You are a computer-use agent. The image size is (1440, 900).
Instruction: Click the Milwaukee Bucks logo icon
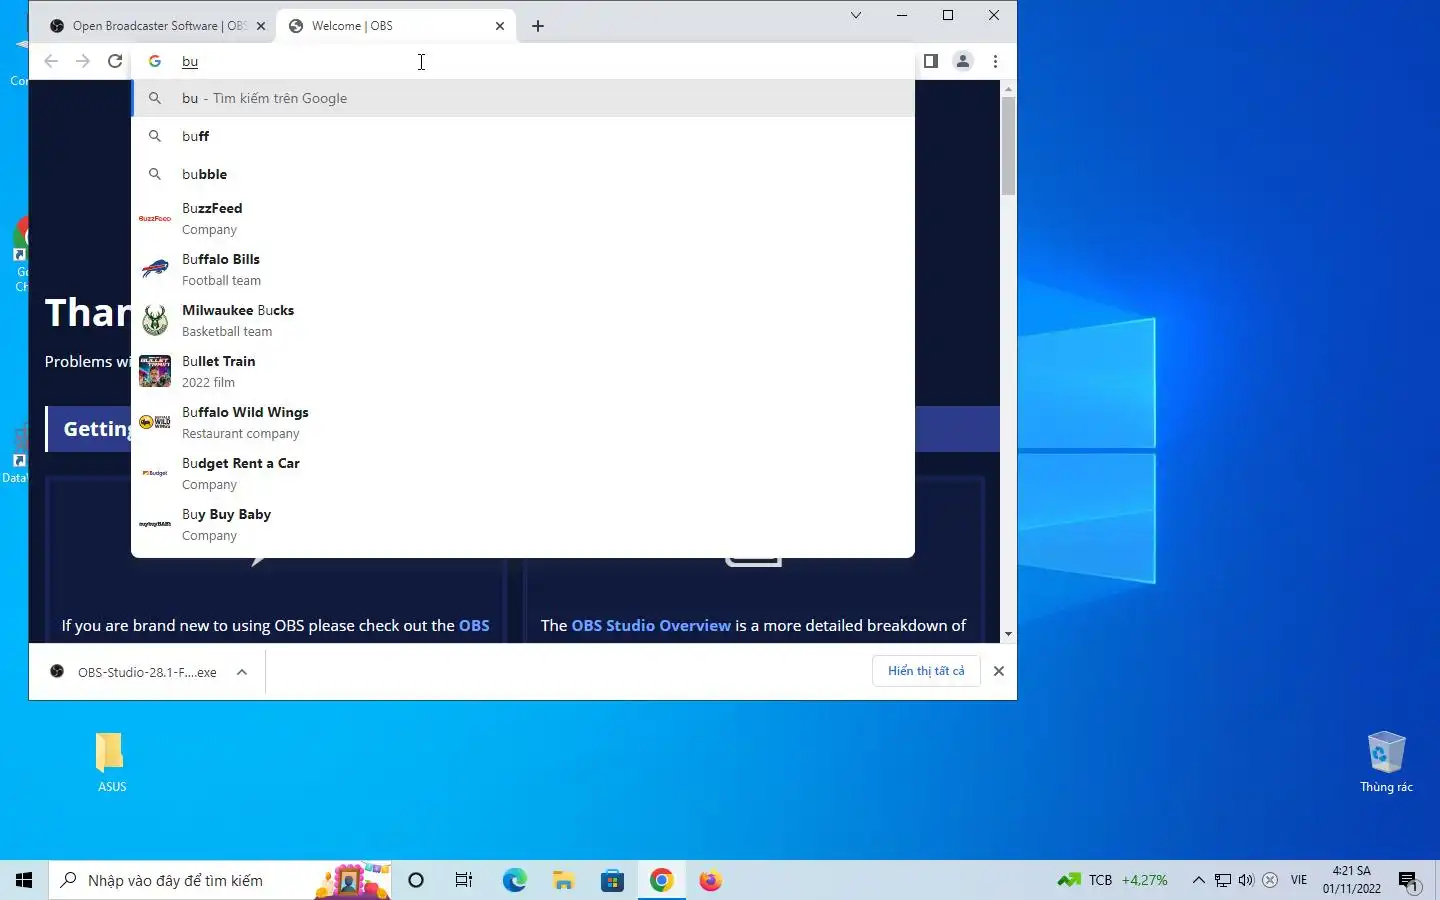pos(155,320)
